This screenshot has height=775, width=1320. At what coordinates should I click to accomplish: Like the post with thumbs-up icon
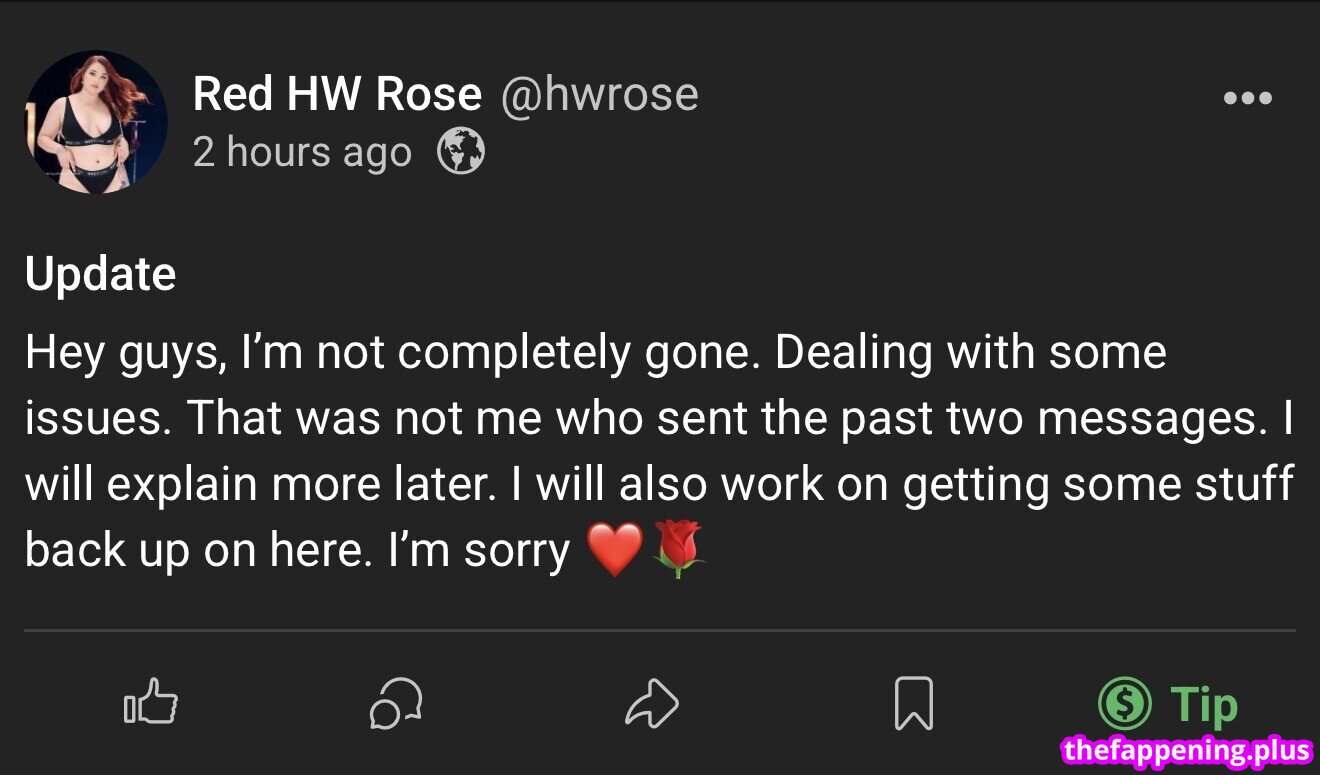pos(150,702)
